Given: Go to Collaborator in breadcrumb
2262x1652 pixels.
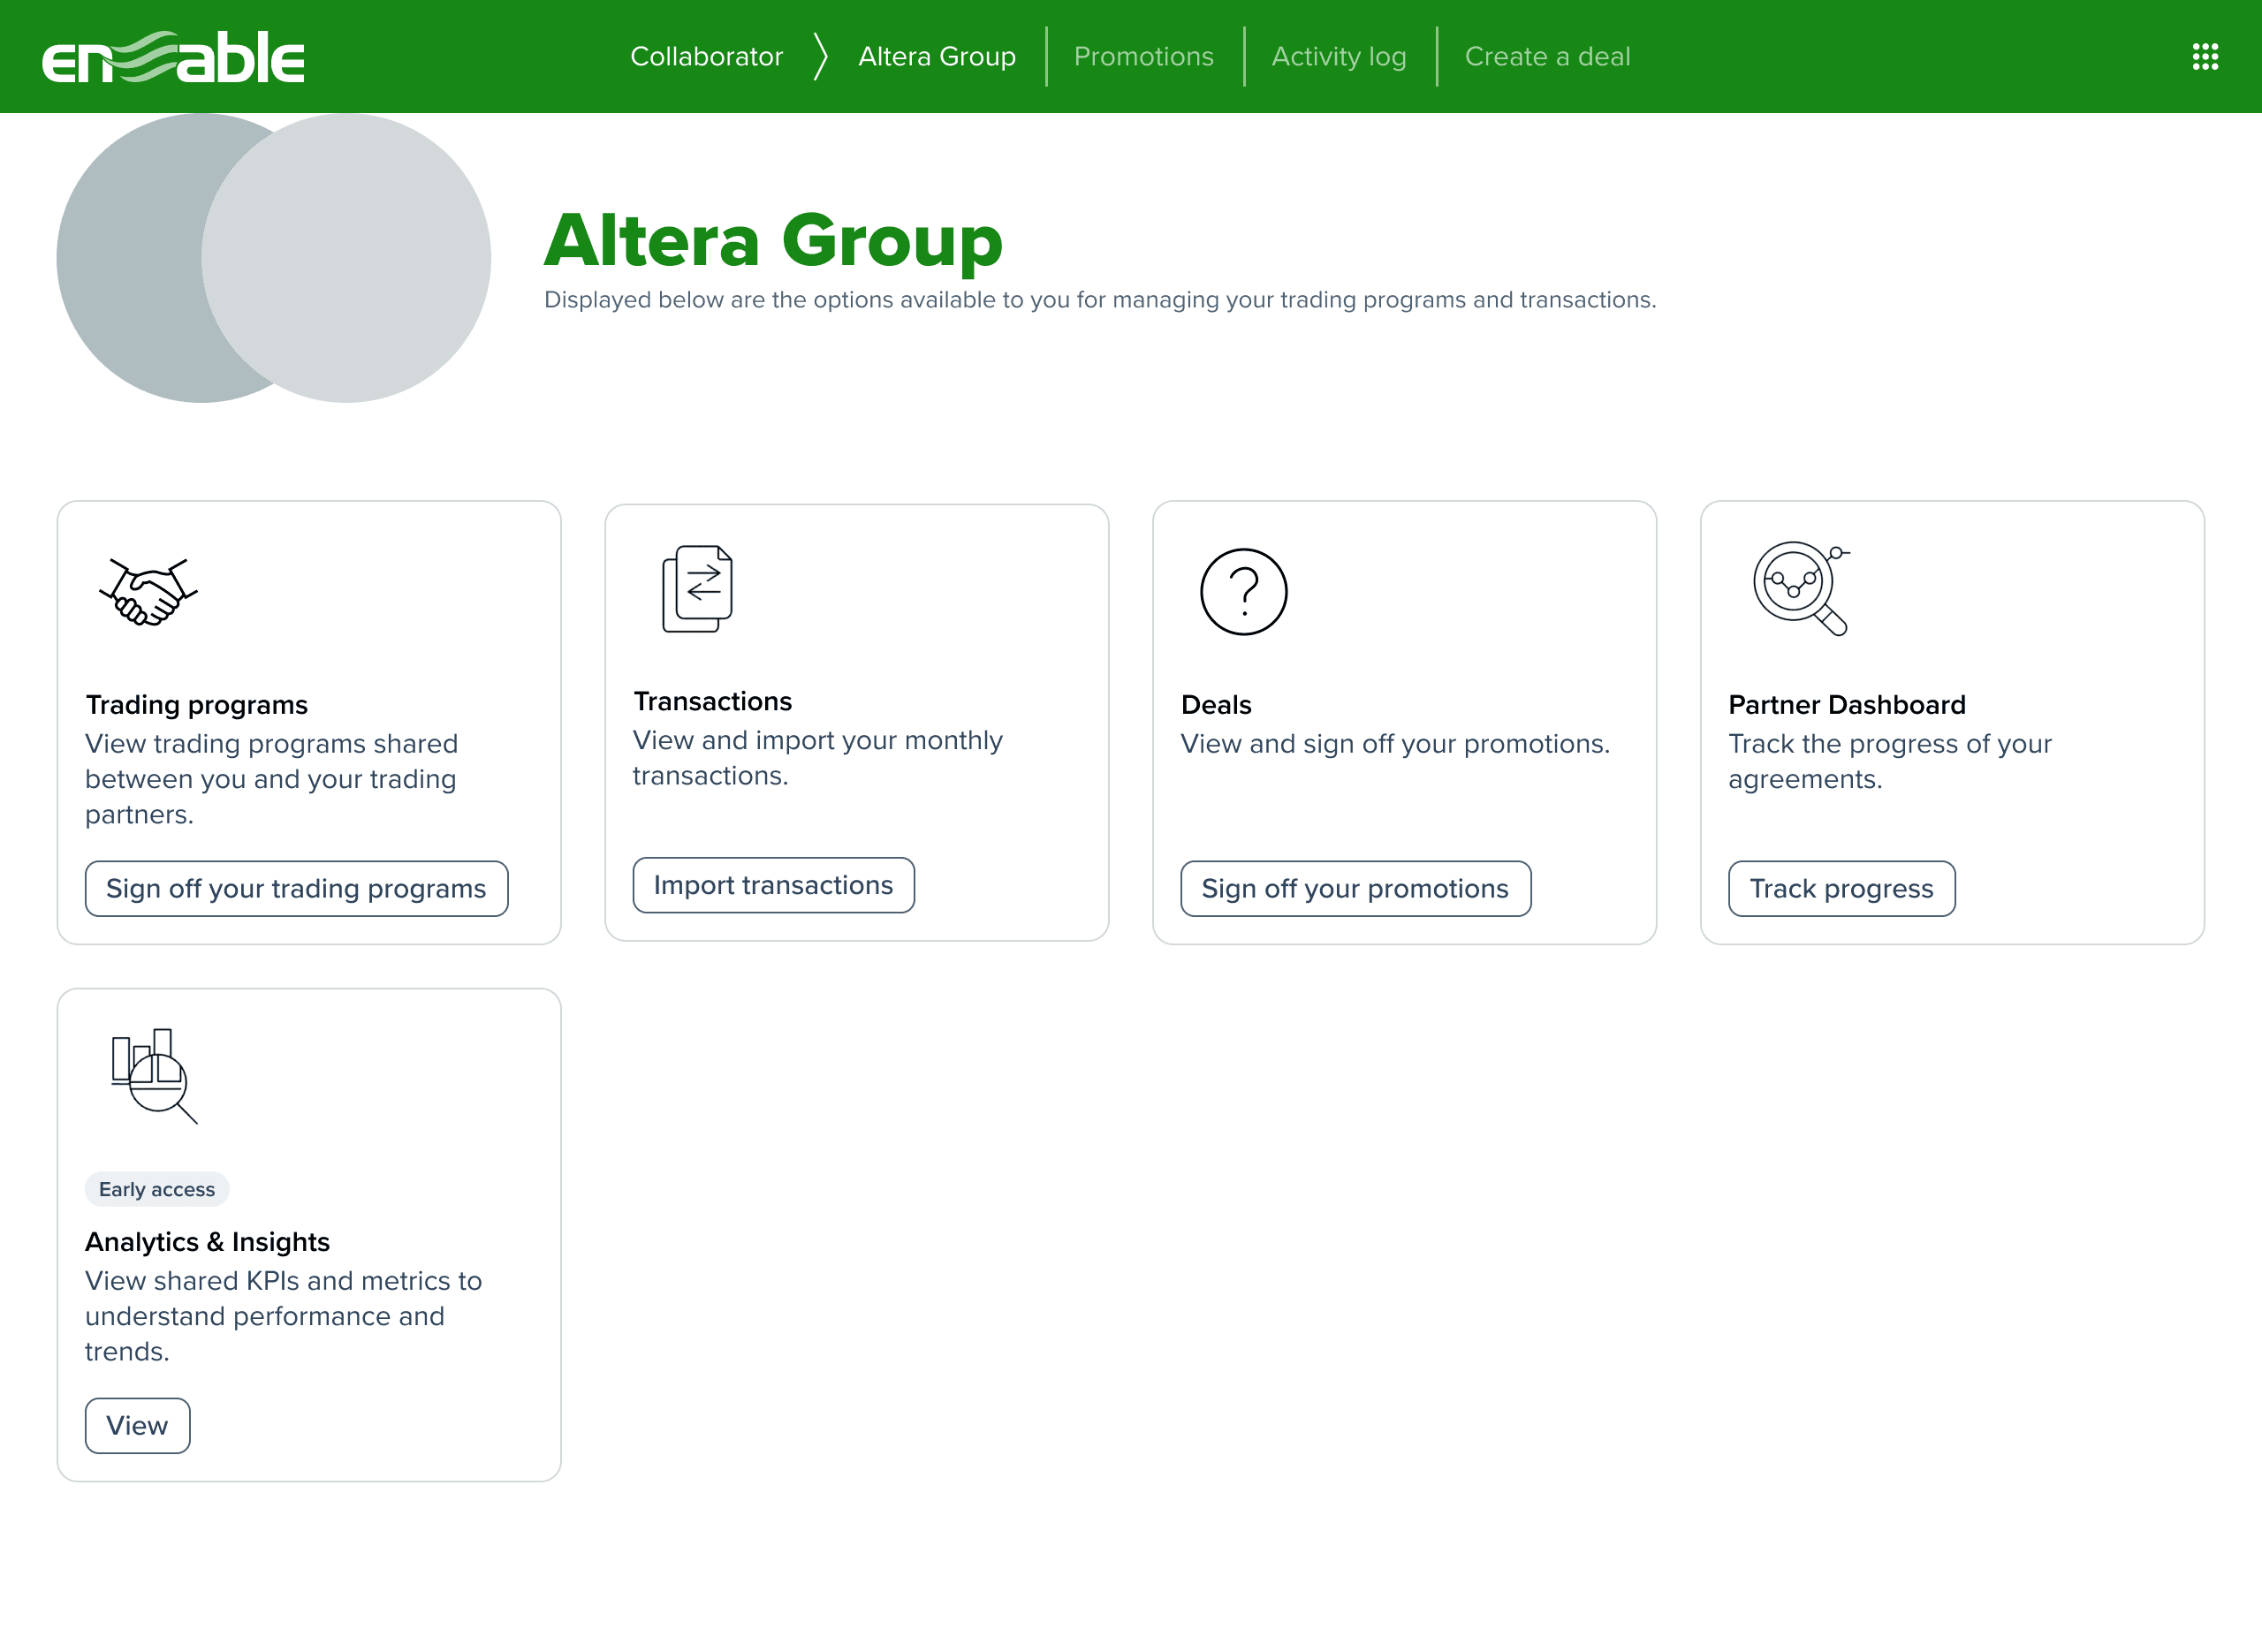Looking at the screenshot, I should point(706,56).
